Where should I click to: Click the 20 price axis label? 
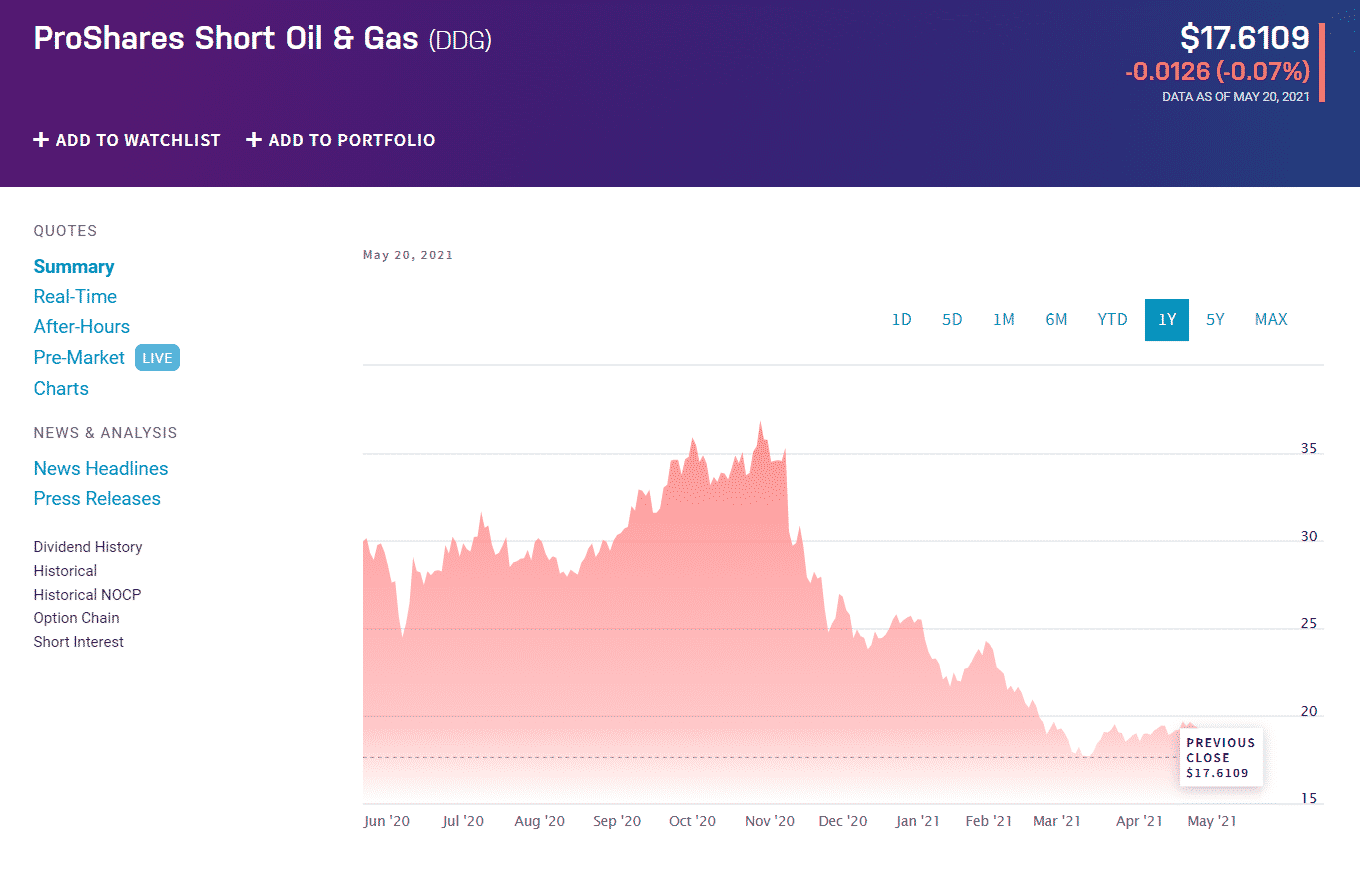1308,712
